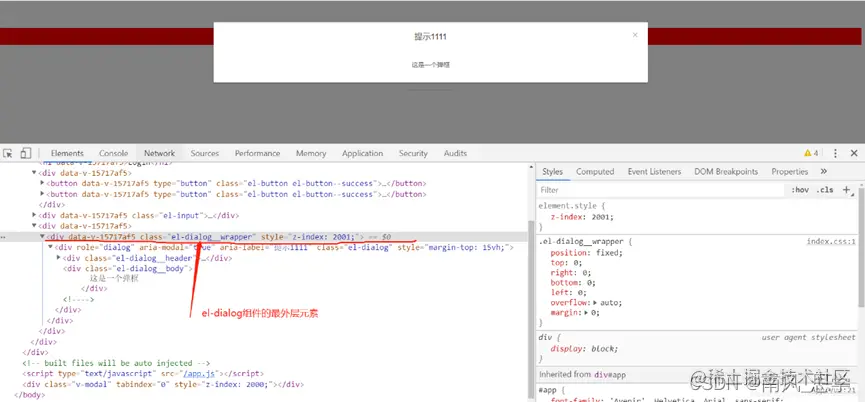Focus the Styles Filter input field
The height and width of the screenshot is (402, 865).
point(661,190)
